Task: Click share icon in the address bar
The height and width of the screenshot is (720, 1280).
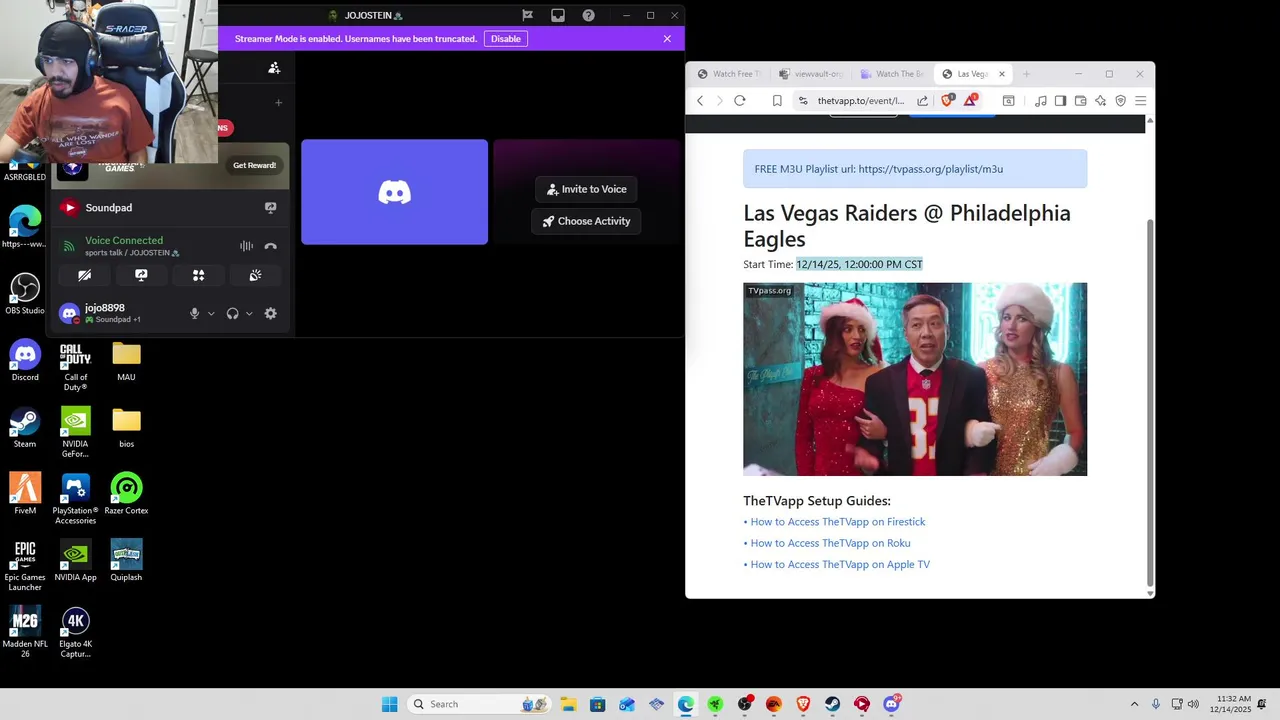Action: [922, 101]
